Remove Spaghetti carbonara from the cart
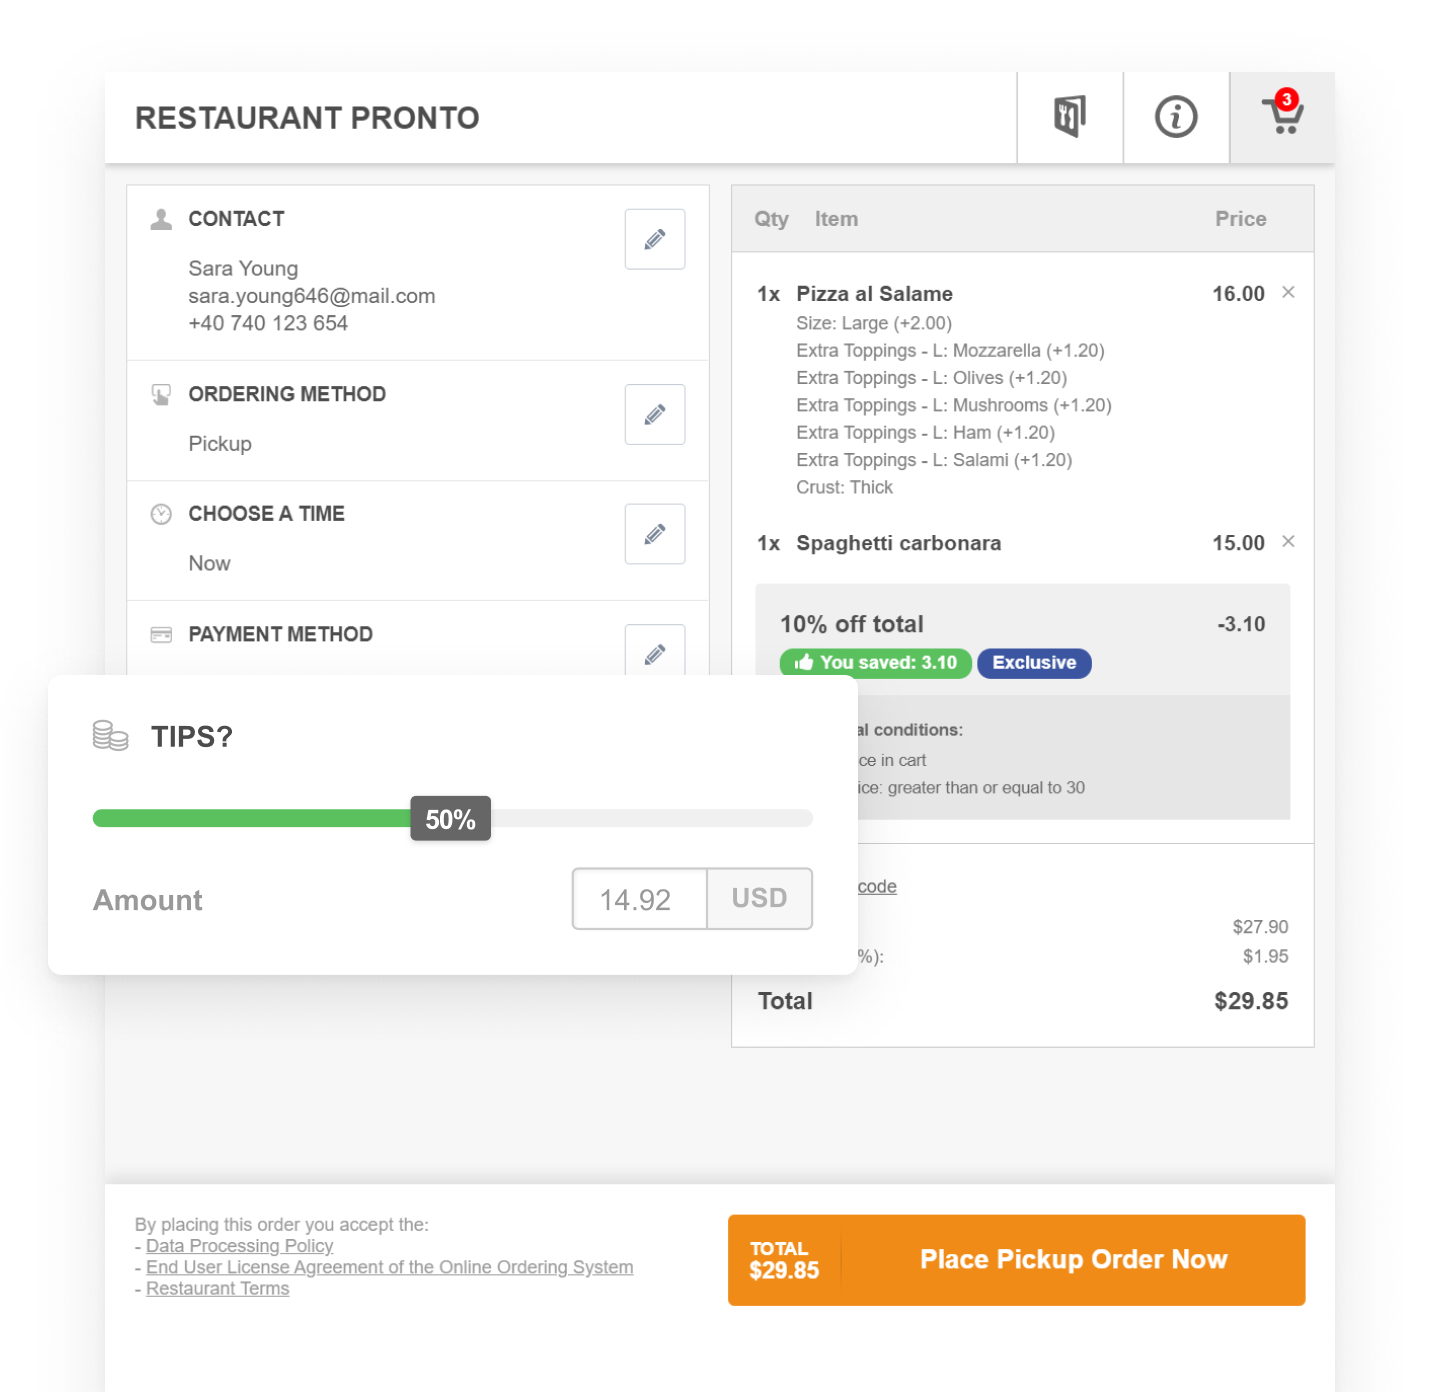1440x1392 pixels. (1288, 542)
